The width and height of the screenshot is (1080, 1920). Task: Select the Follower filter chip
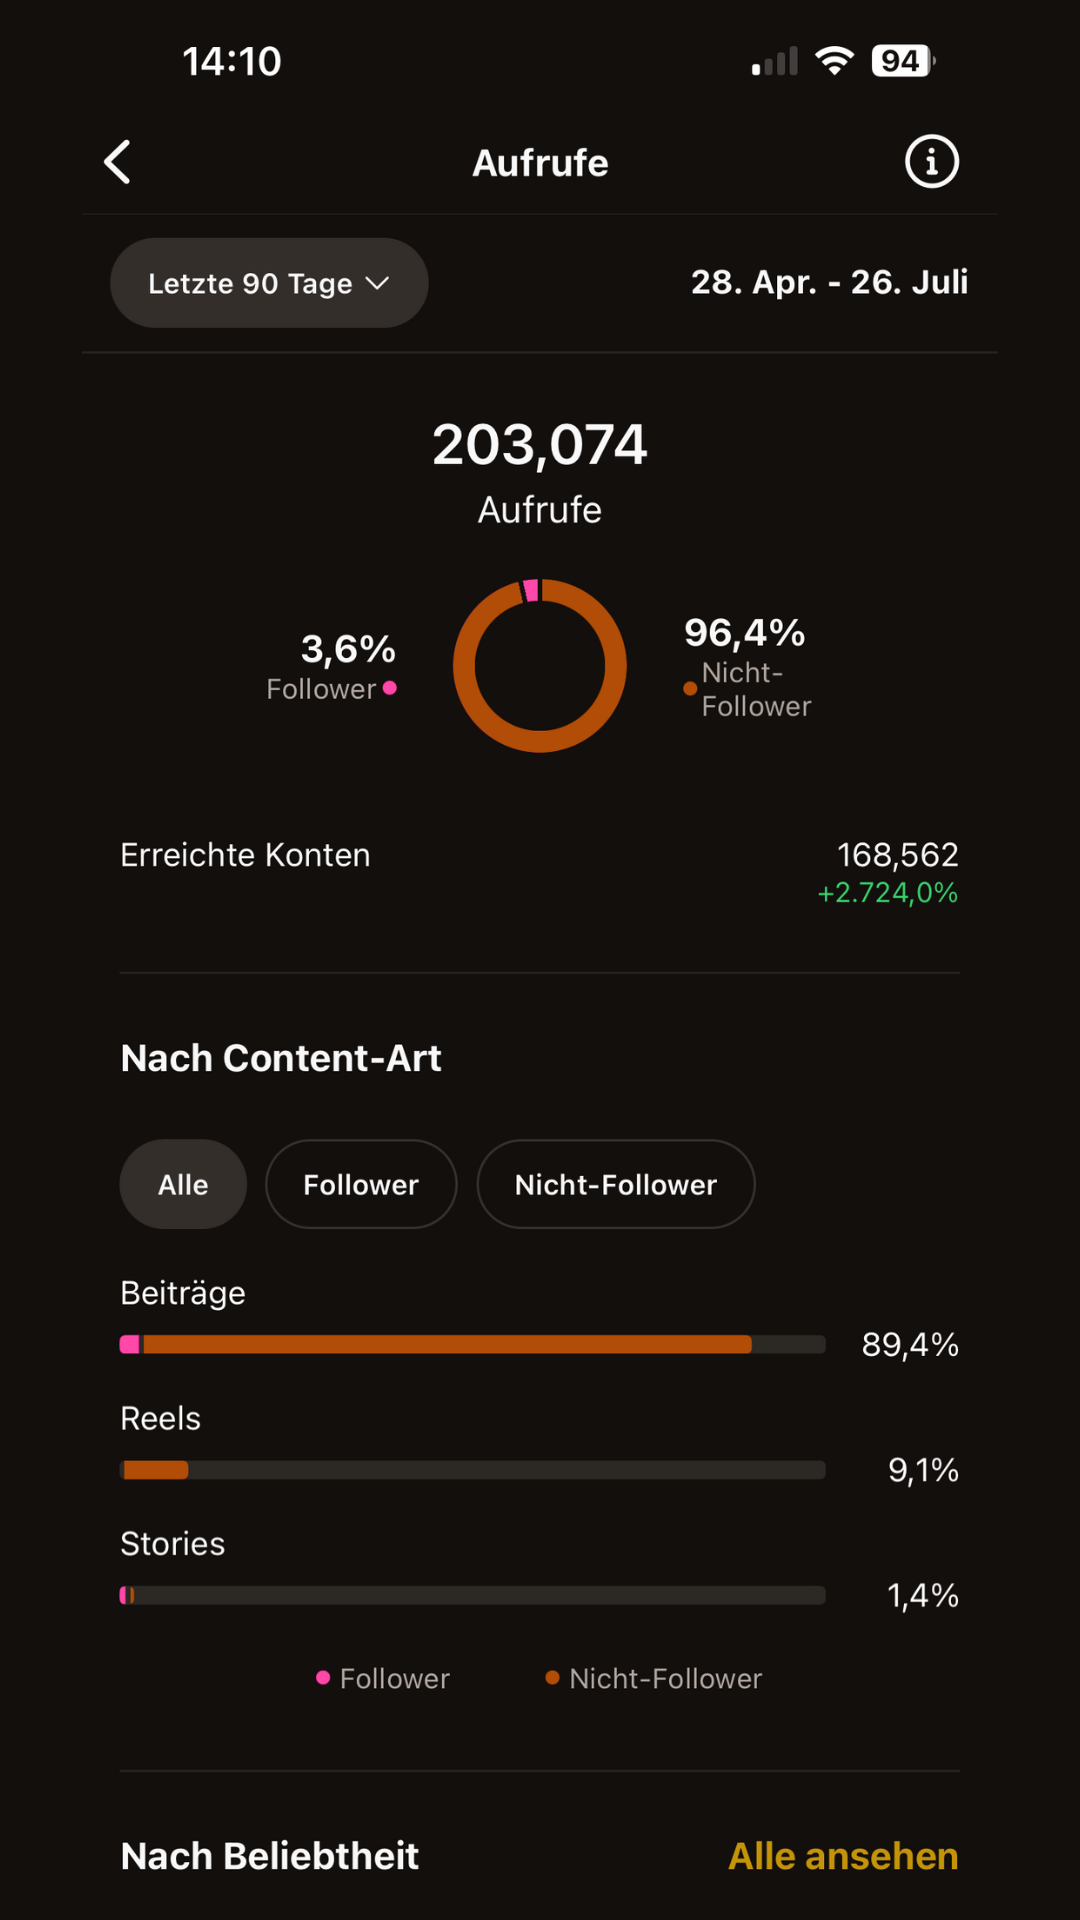click(x=361, y=1185)
